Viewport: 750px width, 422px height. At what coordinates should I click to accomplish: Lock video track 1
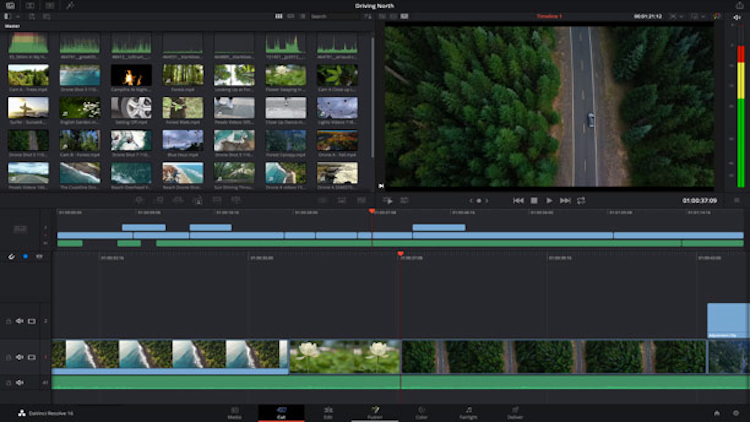point(9,357)
